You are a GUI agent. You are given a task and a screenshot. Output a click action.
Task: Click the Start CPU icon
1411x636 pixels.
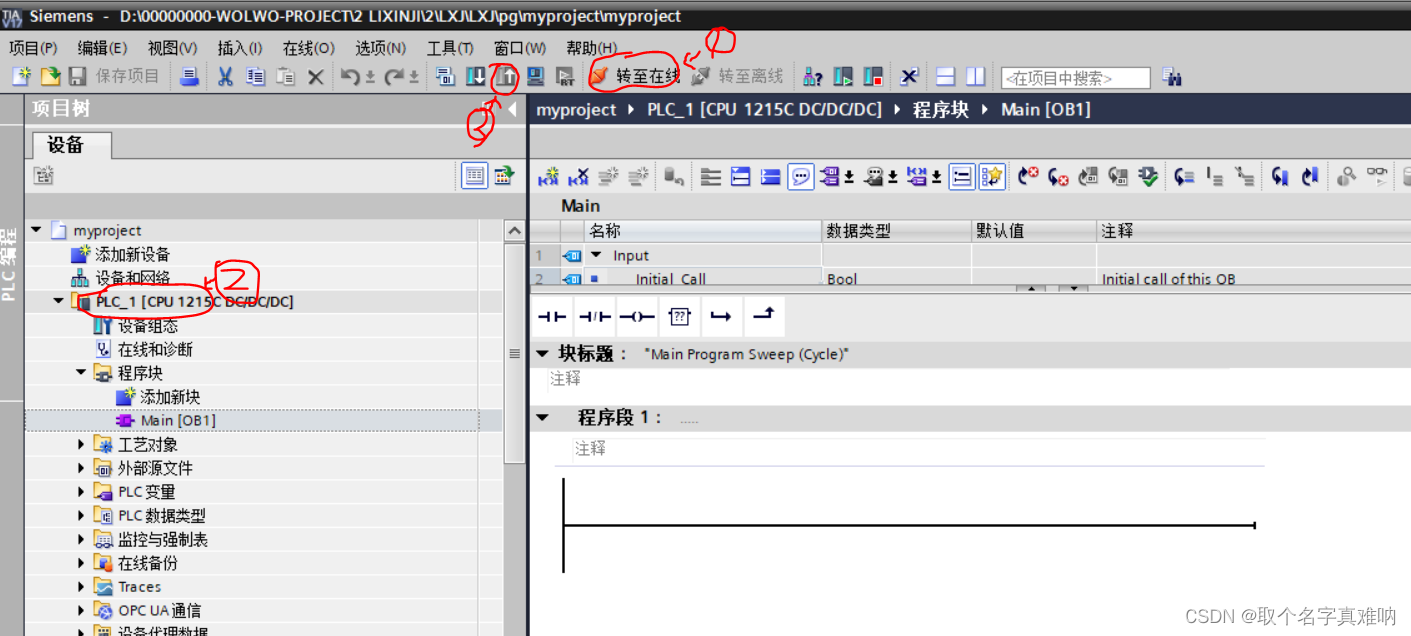[844, 76]
